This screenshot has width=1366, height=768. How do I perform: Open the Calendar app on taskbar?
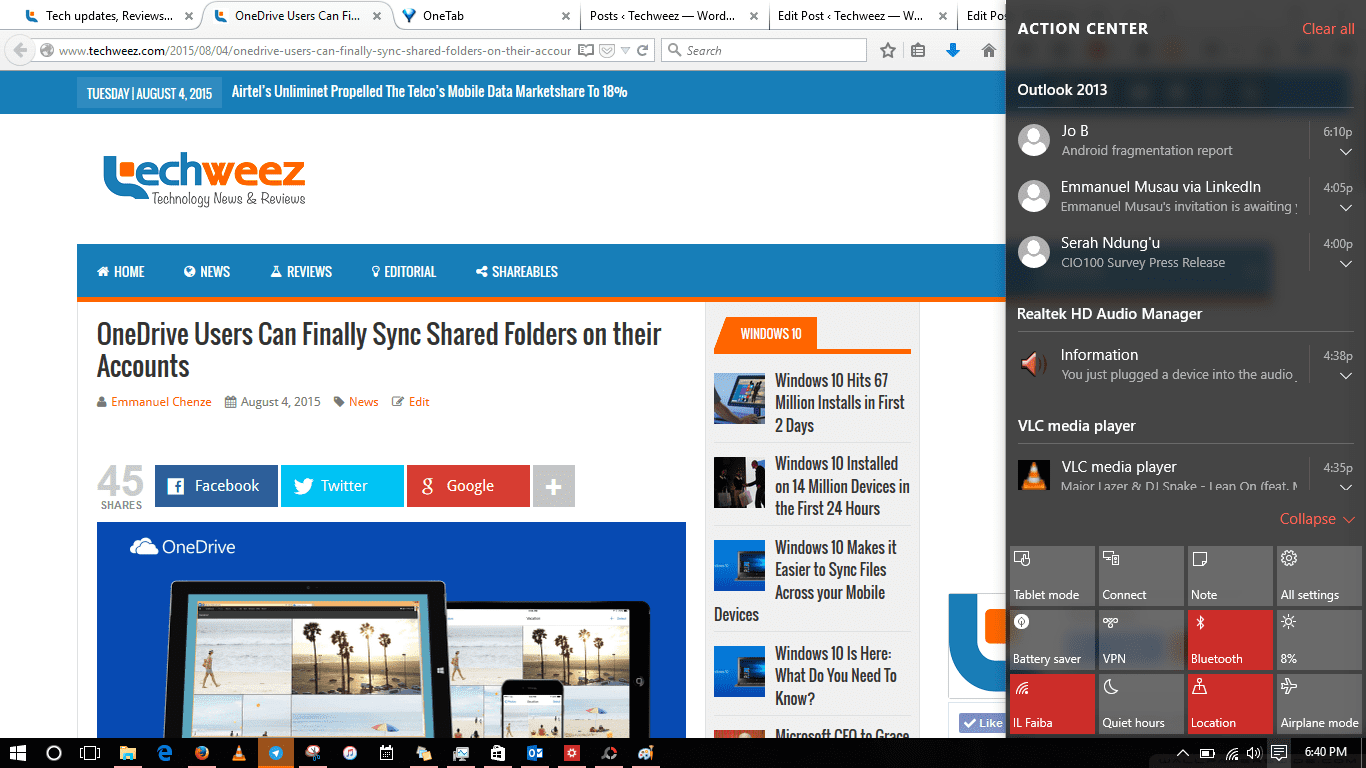387,752
